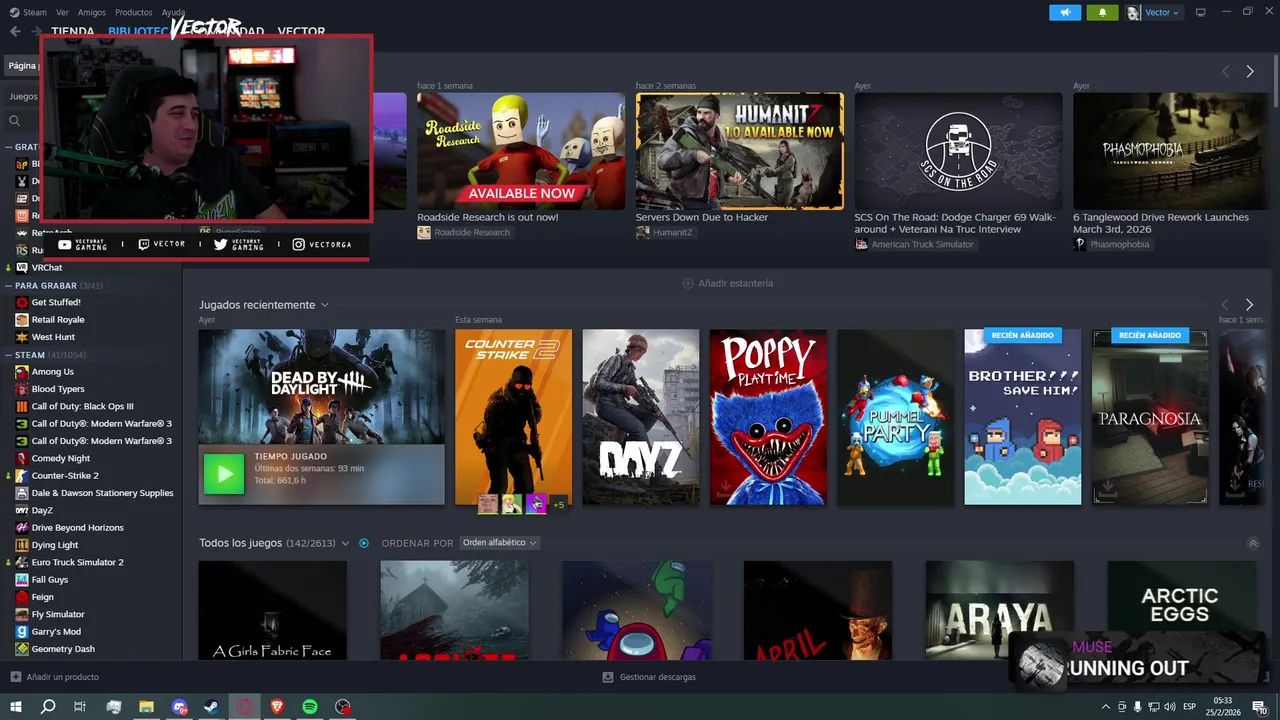Open Steam from the taskbar
This screenshot has height=720, width=1280.
(x=212, y=707)
